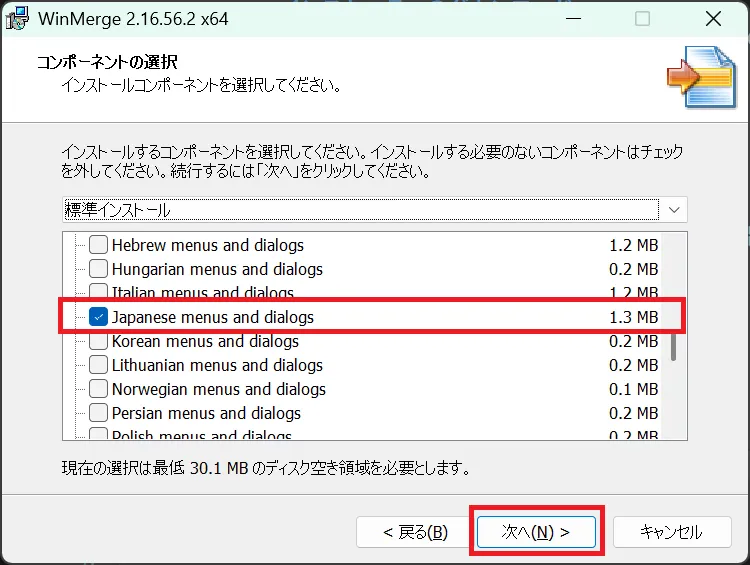Select the Hebrew menus and dialogs label
The height and width of the screenshot is (565, 750).
pos(208,245)
